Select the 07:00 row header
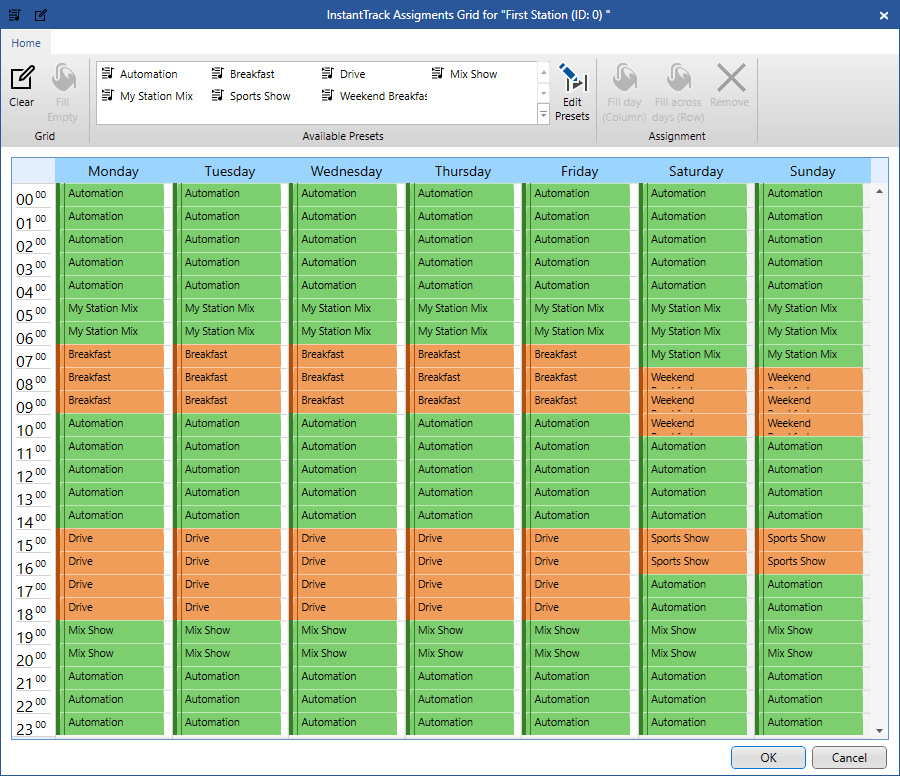The width and height of the screenshot is (900, 776). 33,359
